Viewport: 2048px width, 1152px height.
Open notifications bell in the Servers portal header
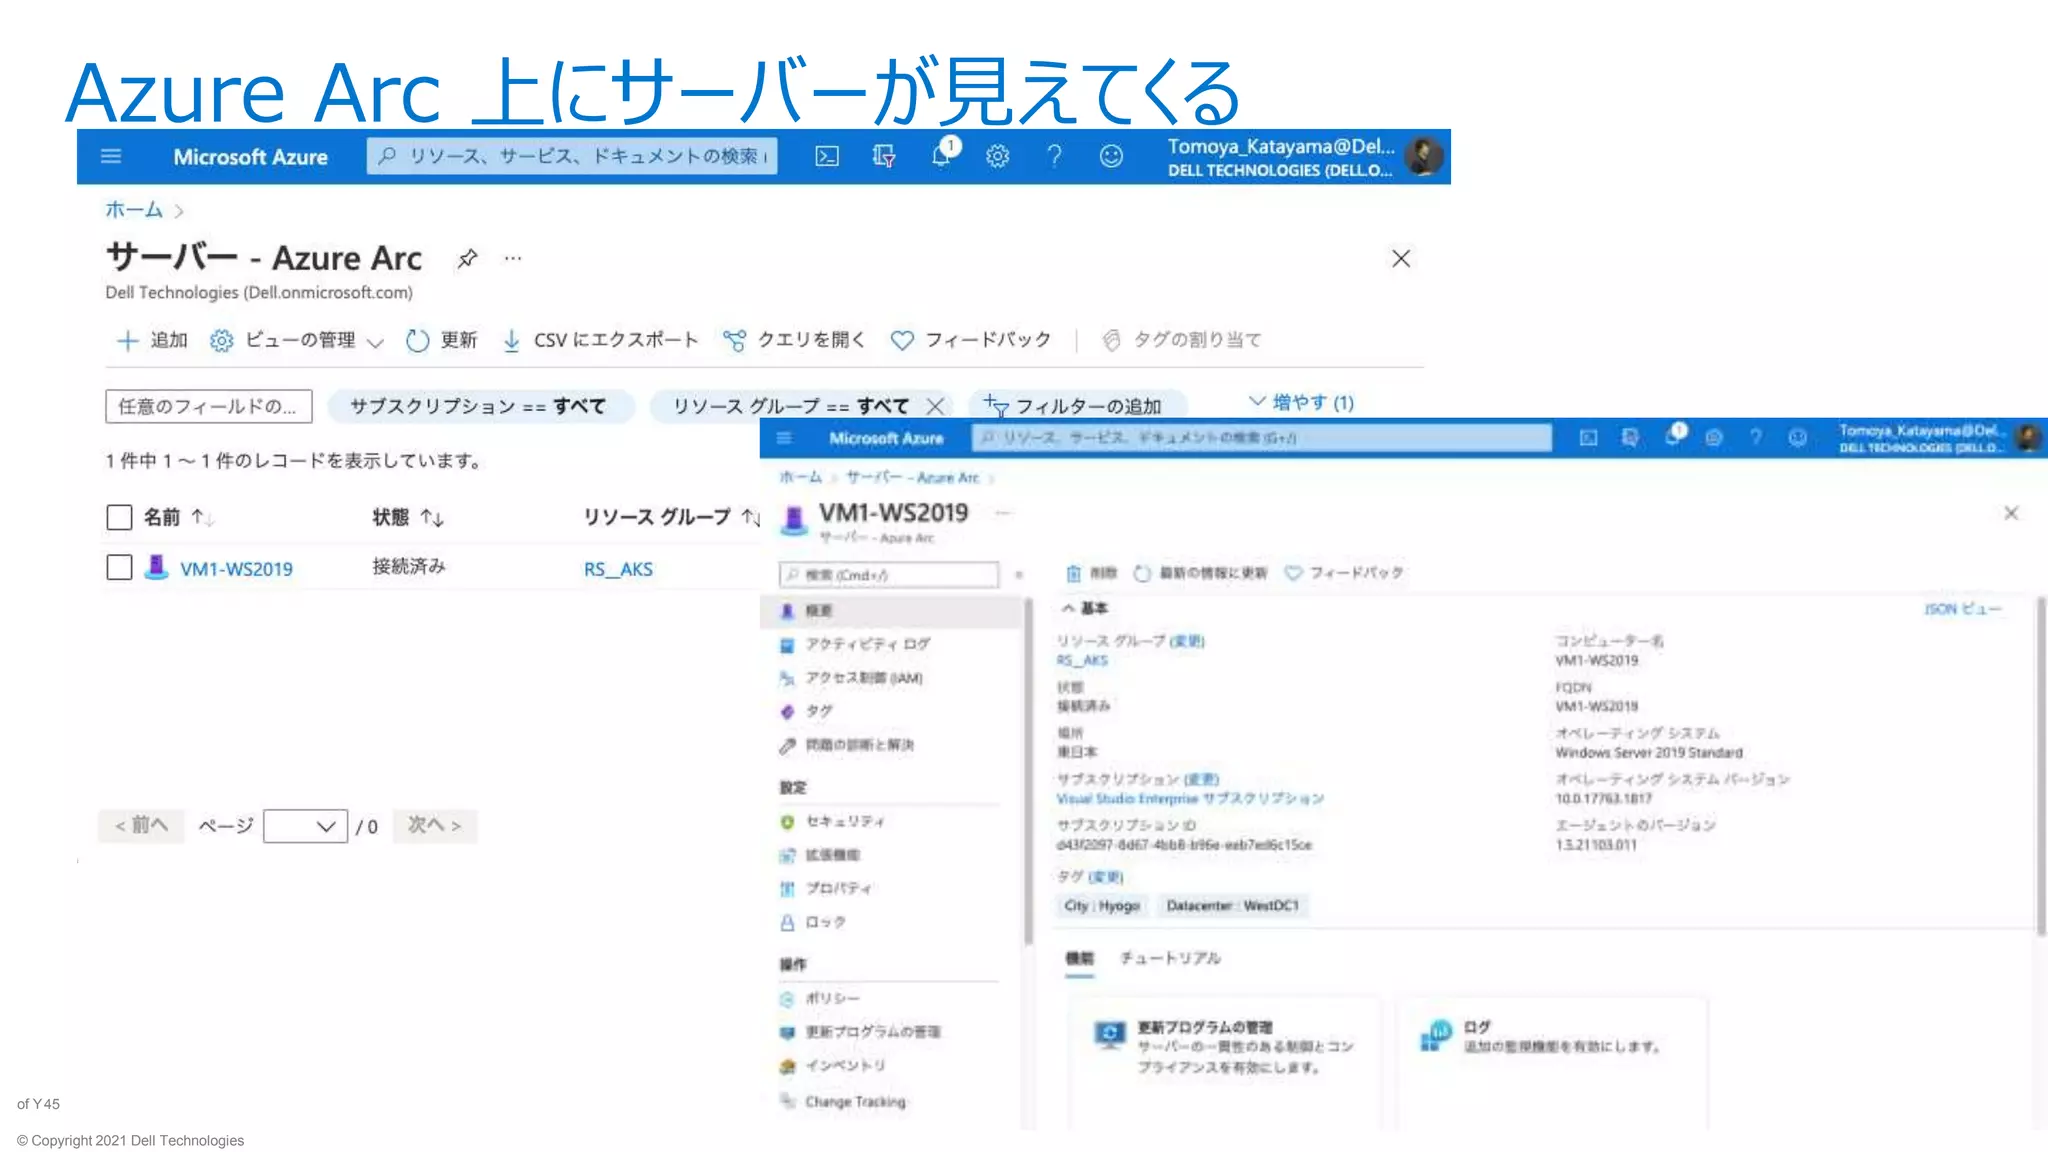click(x=942, y=154)
